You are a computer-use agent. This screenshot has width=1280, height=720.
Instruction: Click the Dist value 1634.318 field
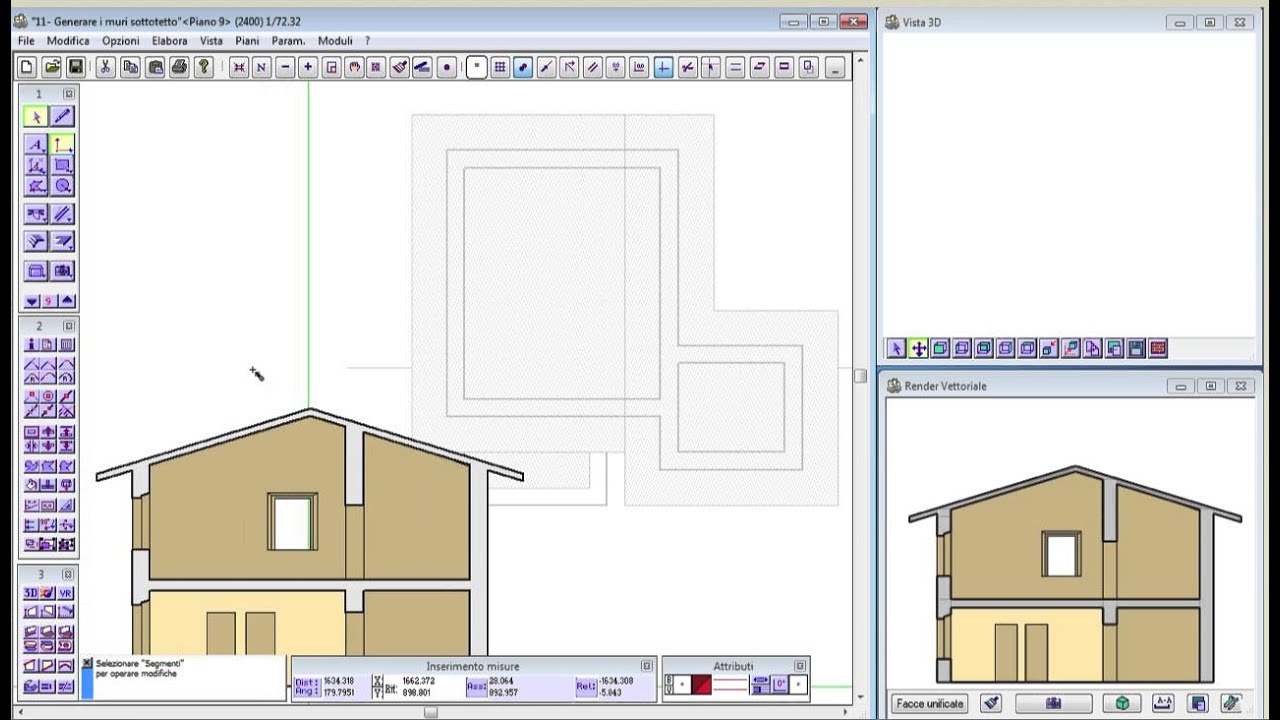click(340, 681)
